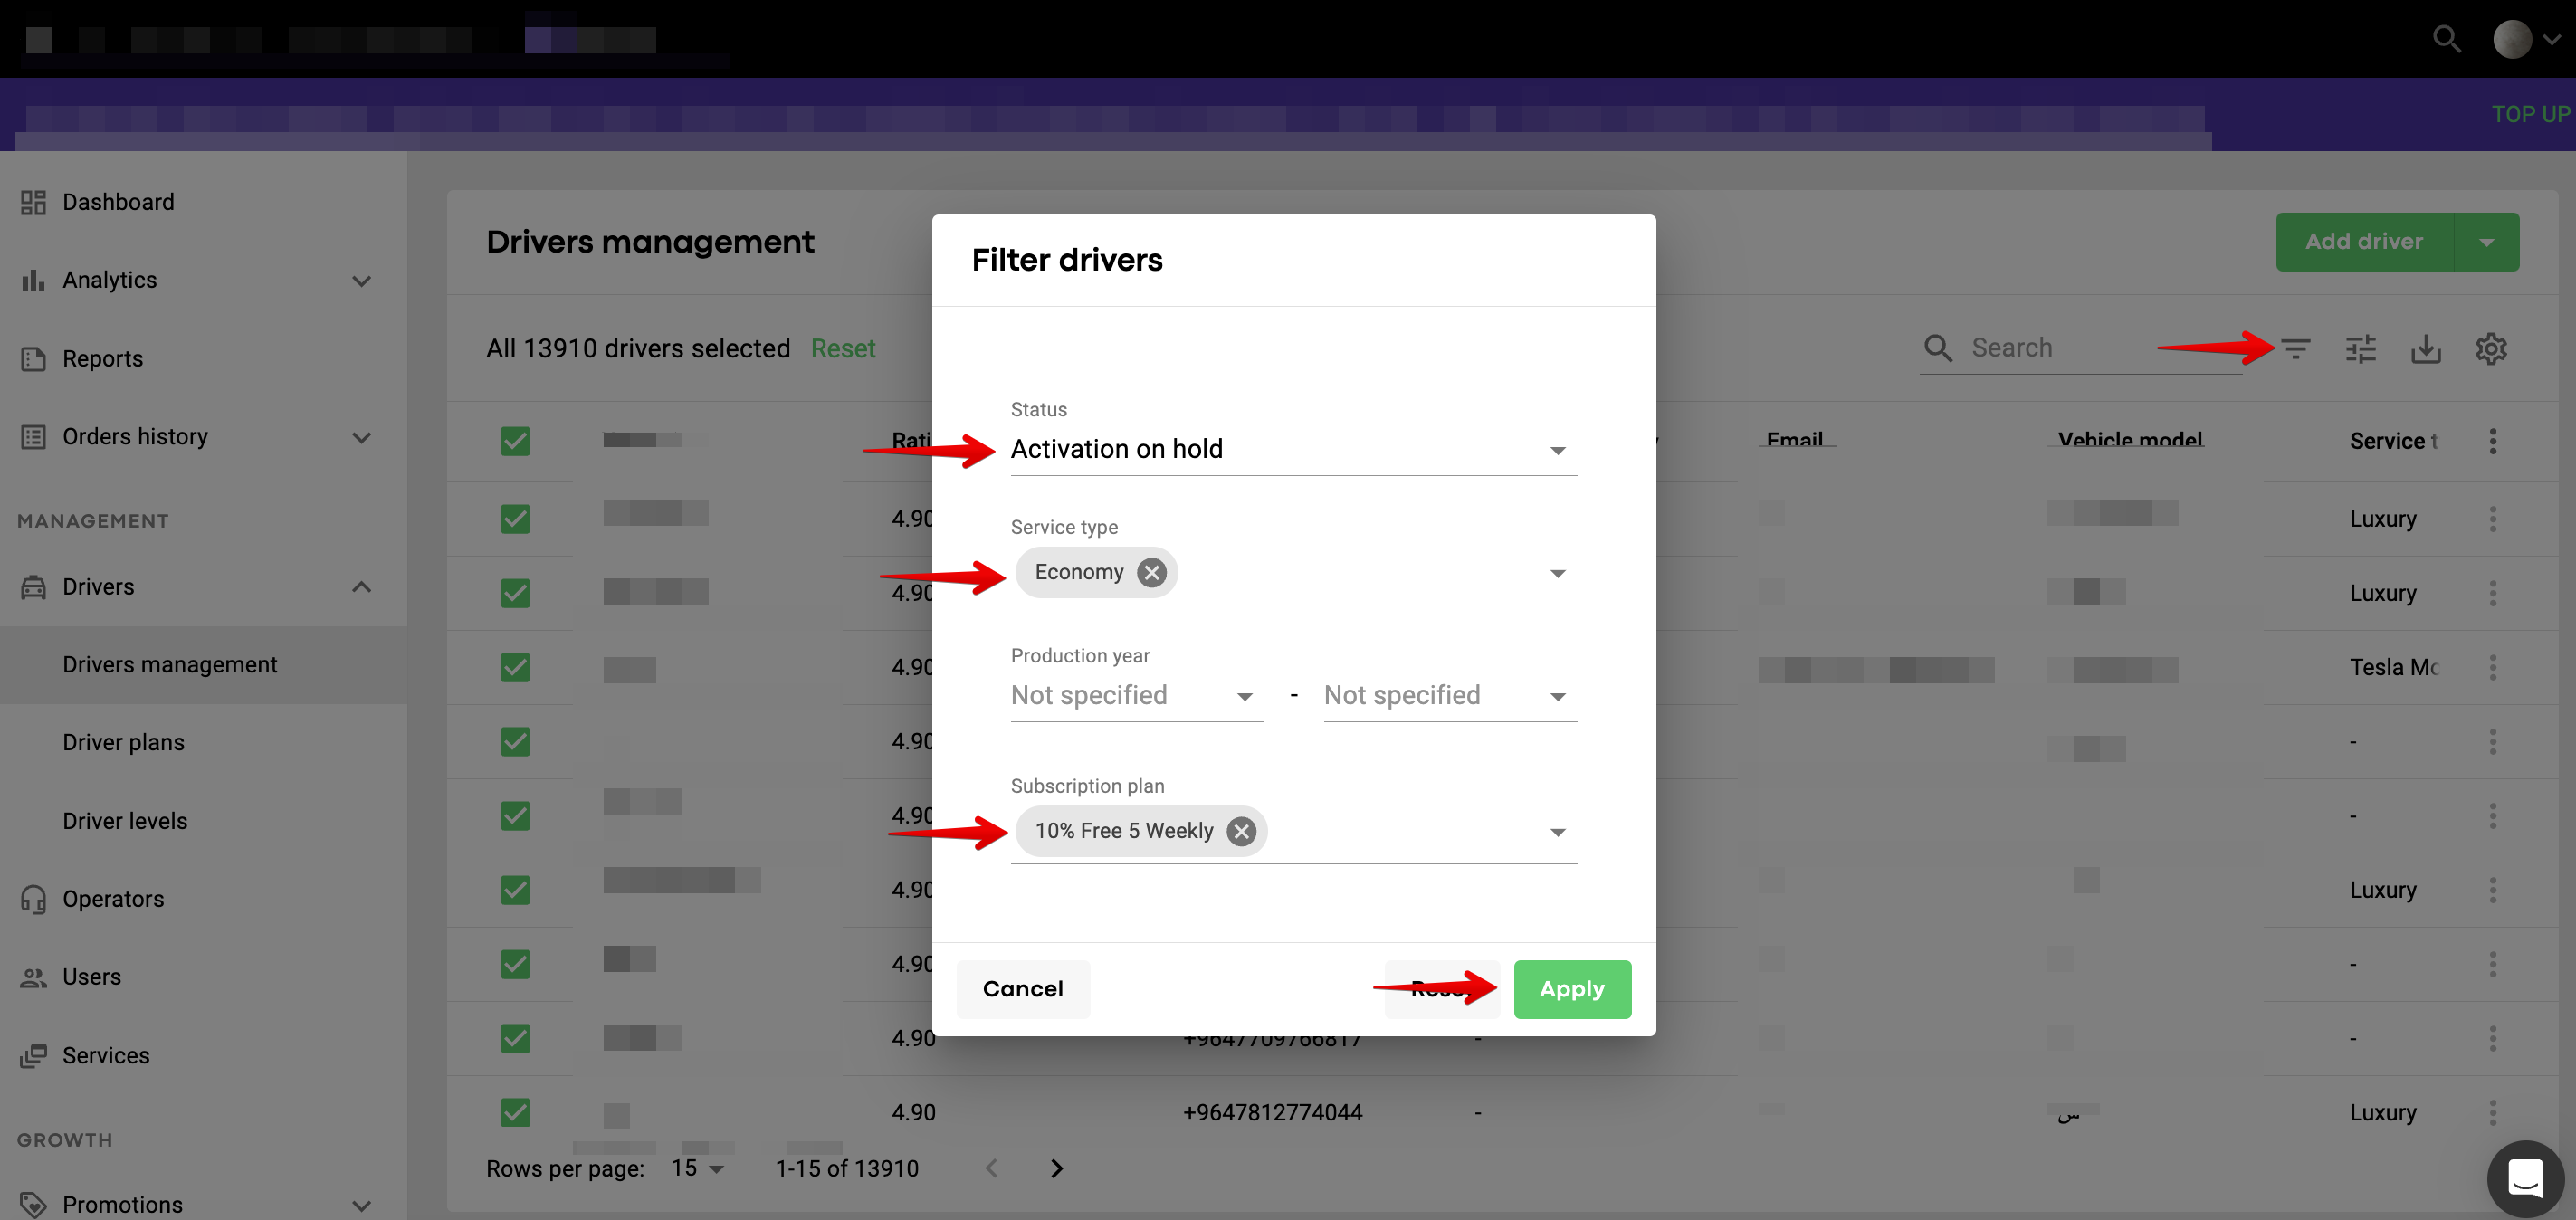Open the column tune sliders icon

tap(2360, 349)
